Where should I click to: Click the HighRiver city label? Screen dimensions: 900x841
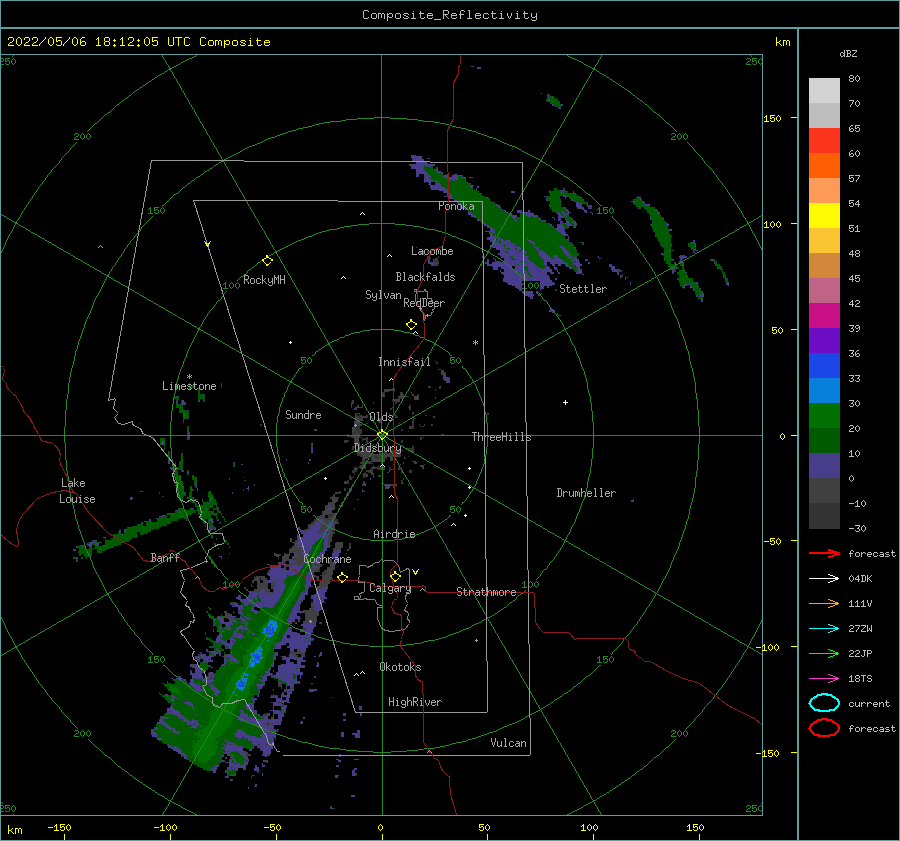[415, 702]
